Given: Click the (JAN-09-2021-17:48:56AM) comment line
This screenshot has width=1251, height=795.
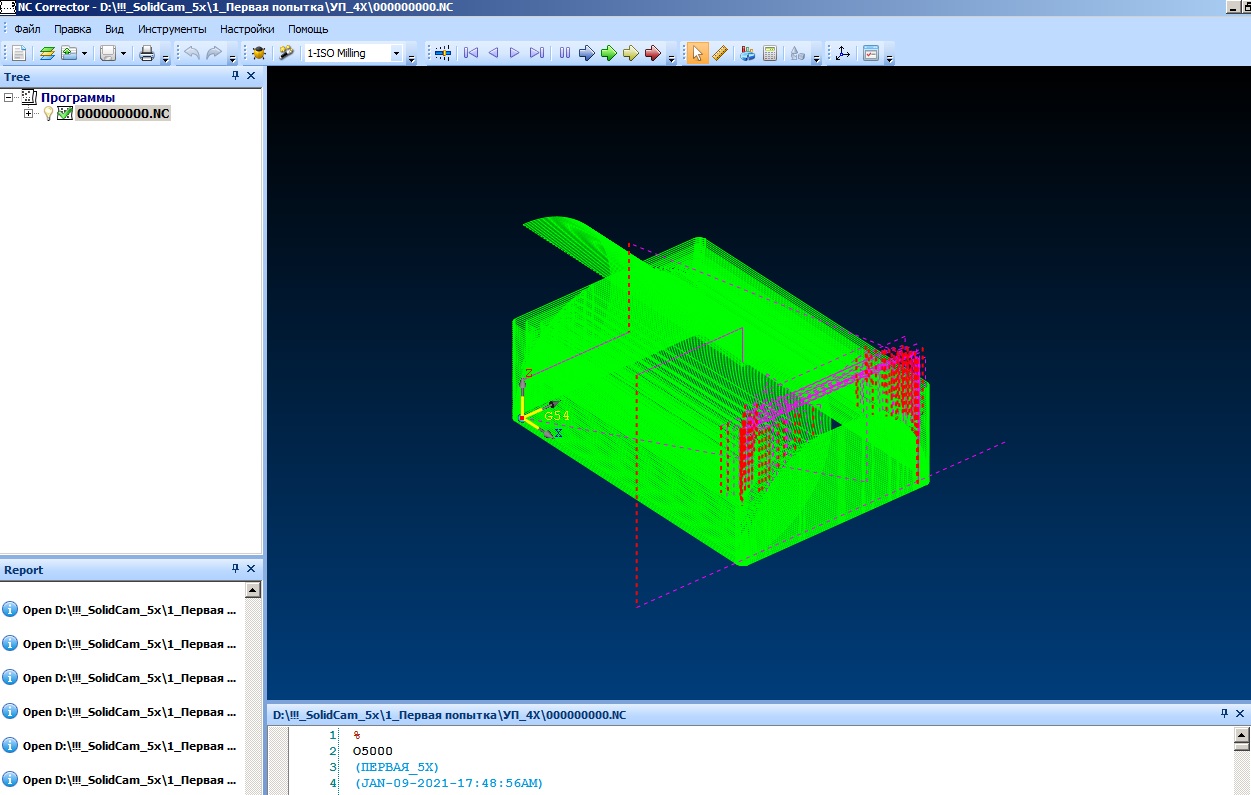Looking at the screenshot, I should pyautogui.click(x=448, y=783).
